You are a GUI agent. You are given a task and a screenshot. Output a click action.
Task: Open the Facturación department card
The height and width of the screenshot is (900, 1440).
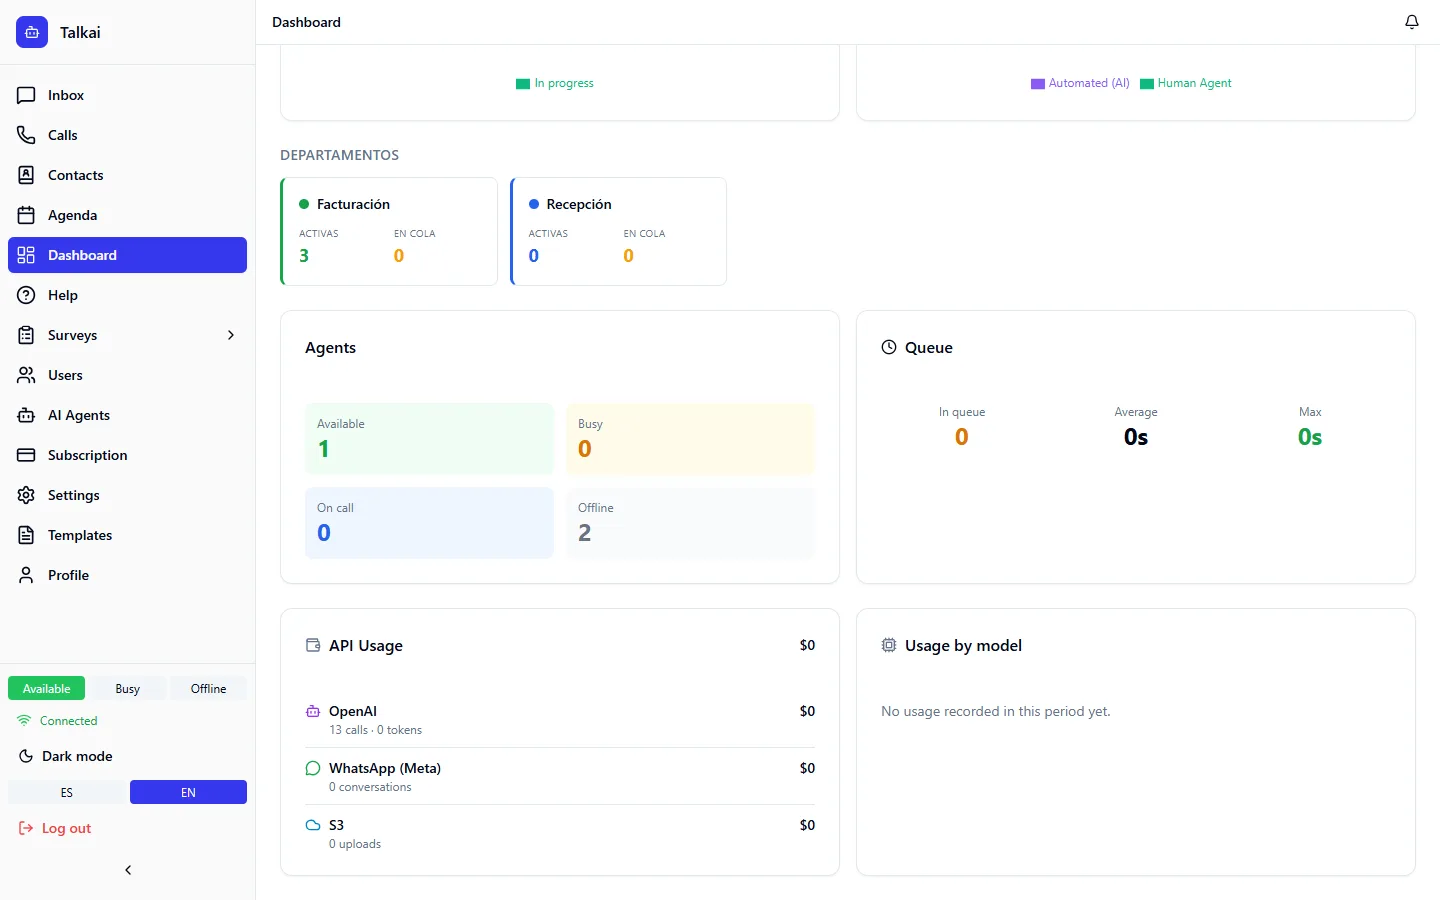pyautogui.click(x=389, y=231)
